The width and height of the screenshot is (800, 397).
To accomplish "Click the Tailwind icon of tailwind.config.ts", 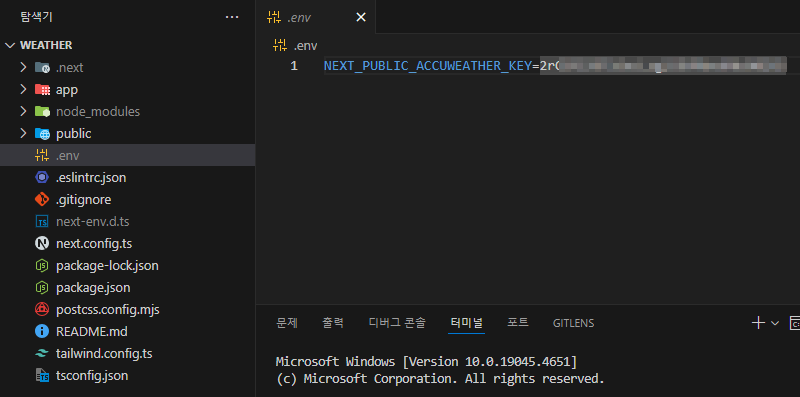I will pos(42,353).
